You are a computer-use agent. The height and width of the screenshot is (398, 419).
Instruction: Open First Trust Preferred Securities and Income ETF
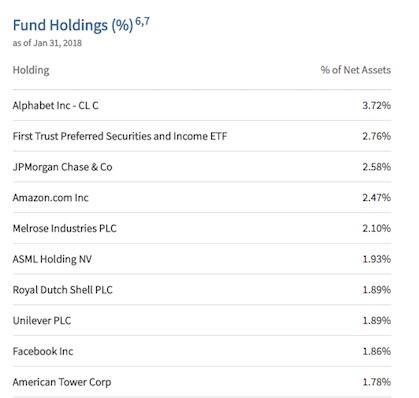(x=120, y=136)
